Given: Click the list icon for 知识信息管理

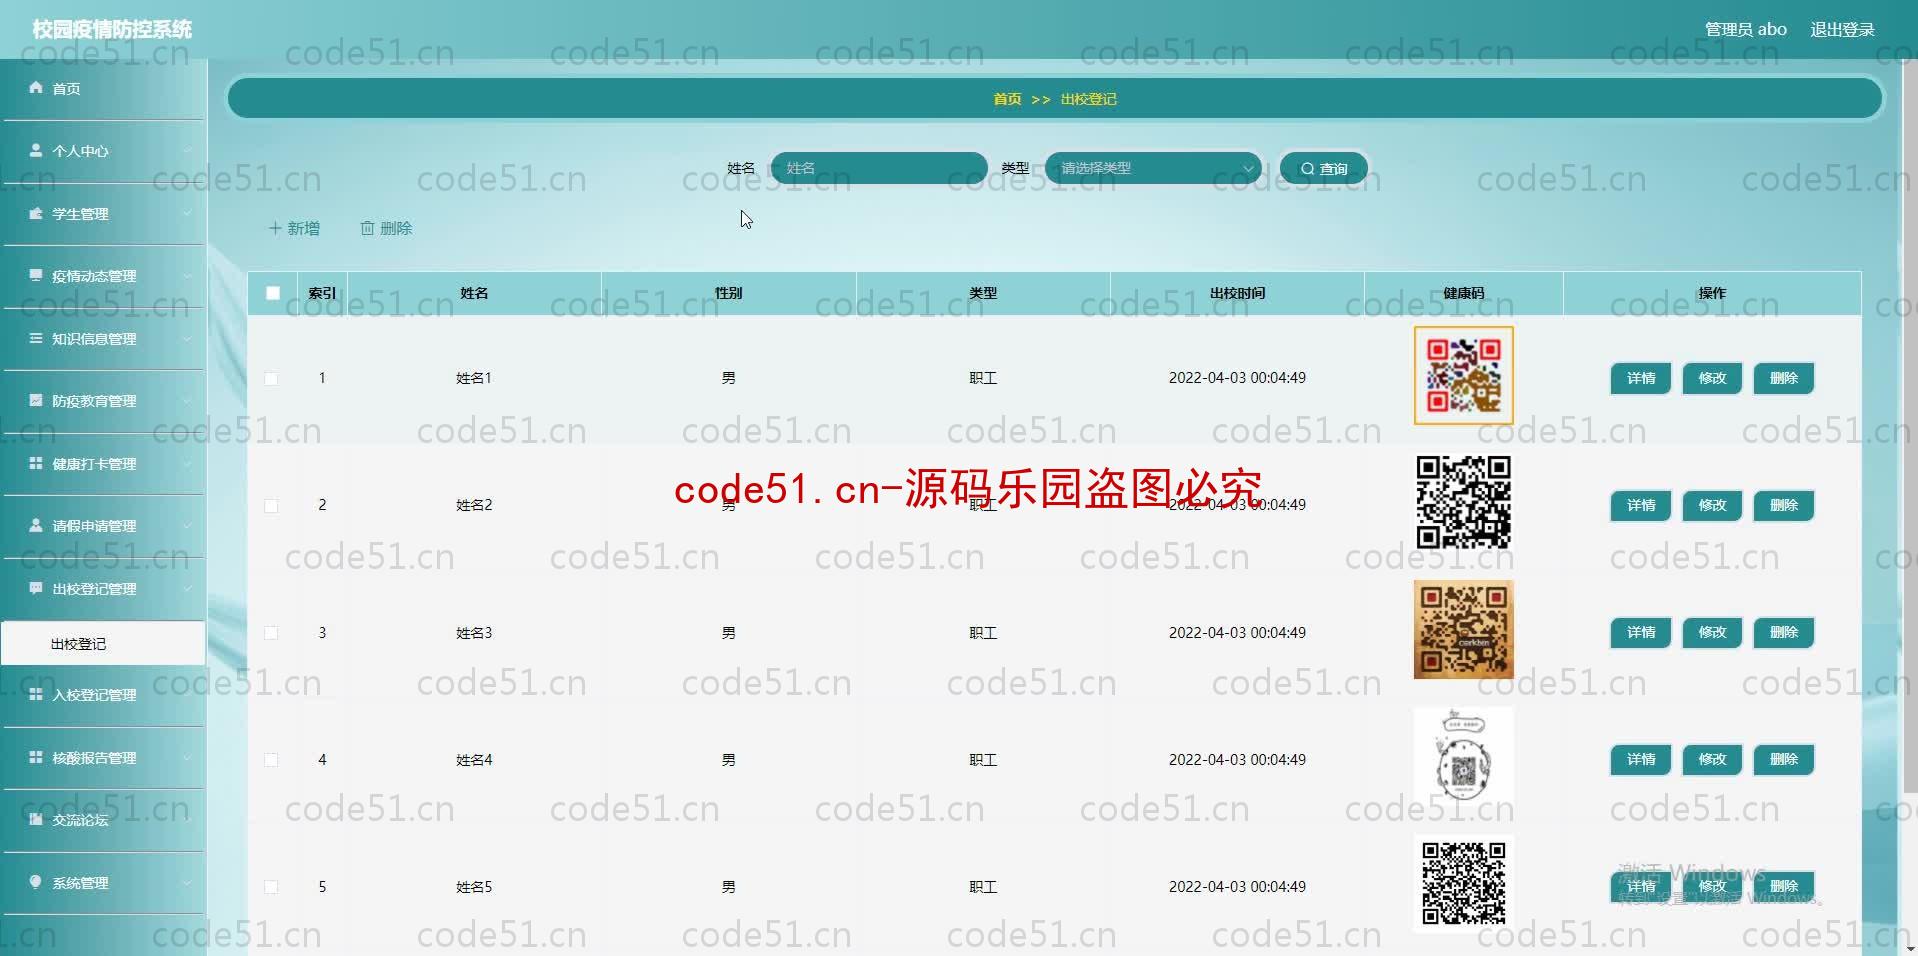Looking at the screenshot, I should pyautogui.click(x=36, y=338).
